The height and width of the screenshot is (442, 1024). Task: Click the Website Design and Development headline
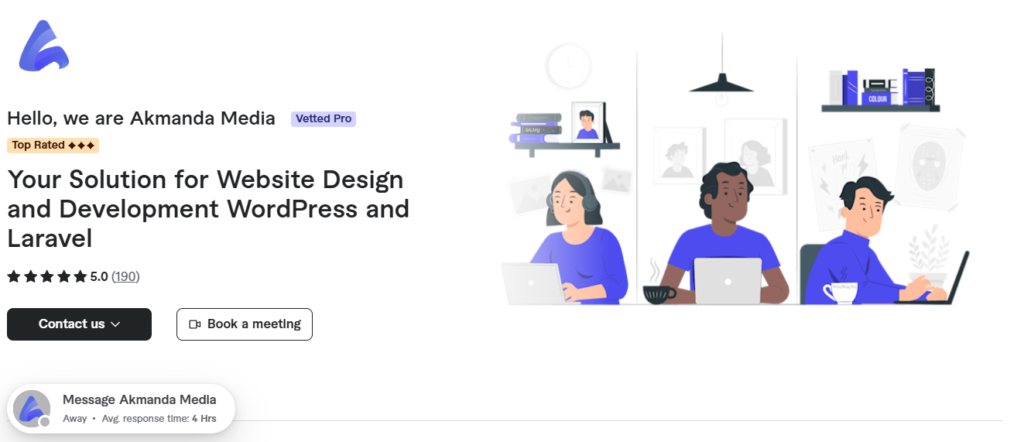(208, 209)
